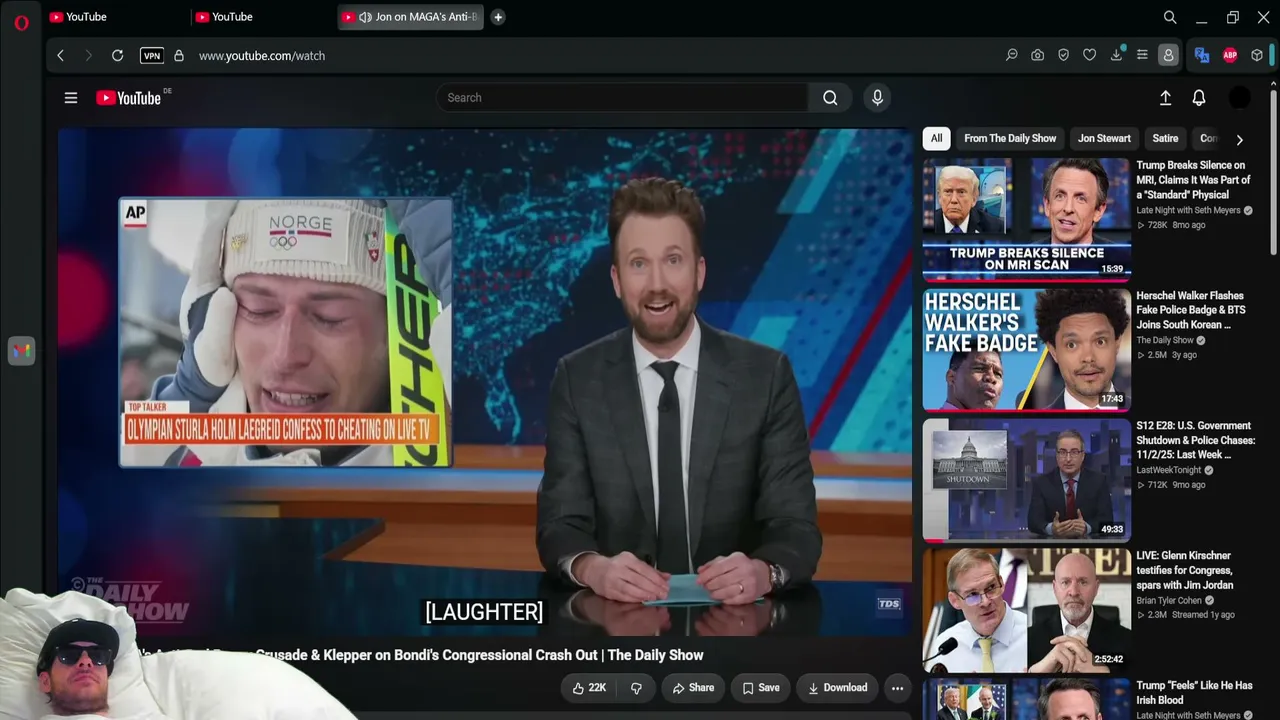Image resolution: width=1280 pixels, height=720 pixels.
Task: Mute the audio of the playing tab
Action: point(365,17)
